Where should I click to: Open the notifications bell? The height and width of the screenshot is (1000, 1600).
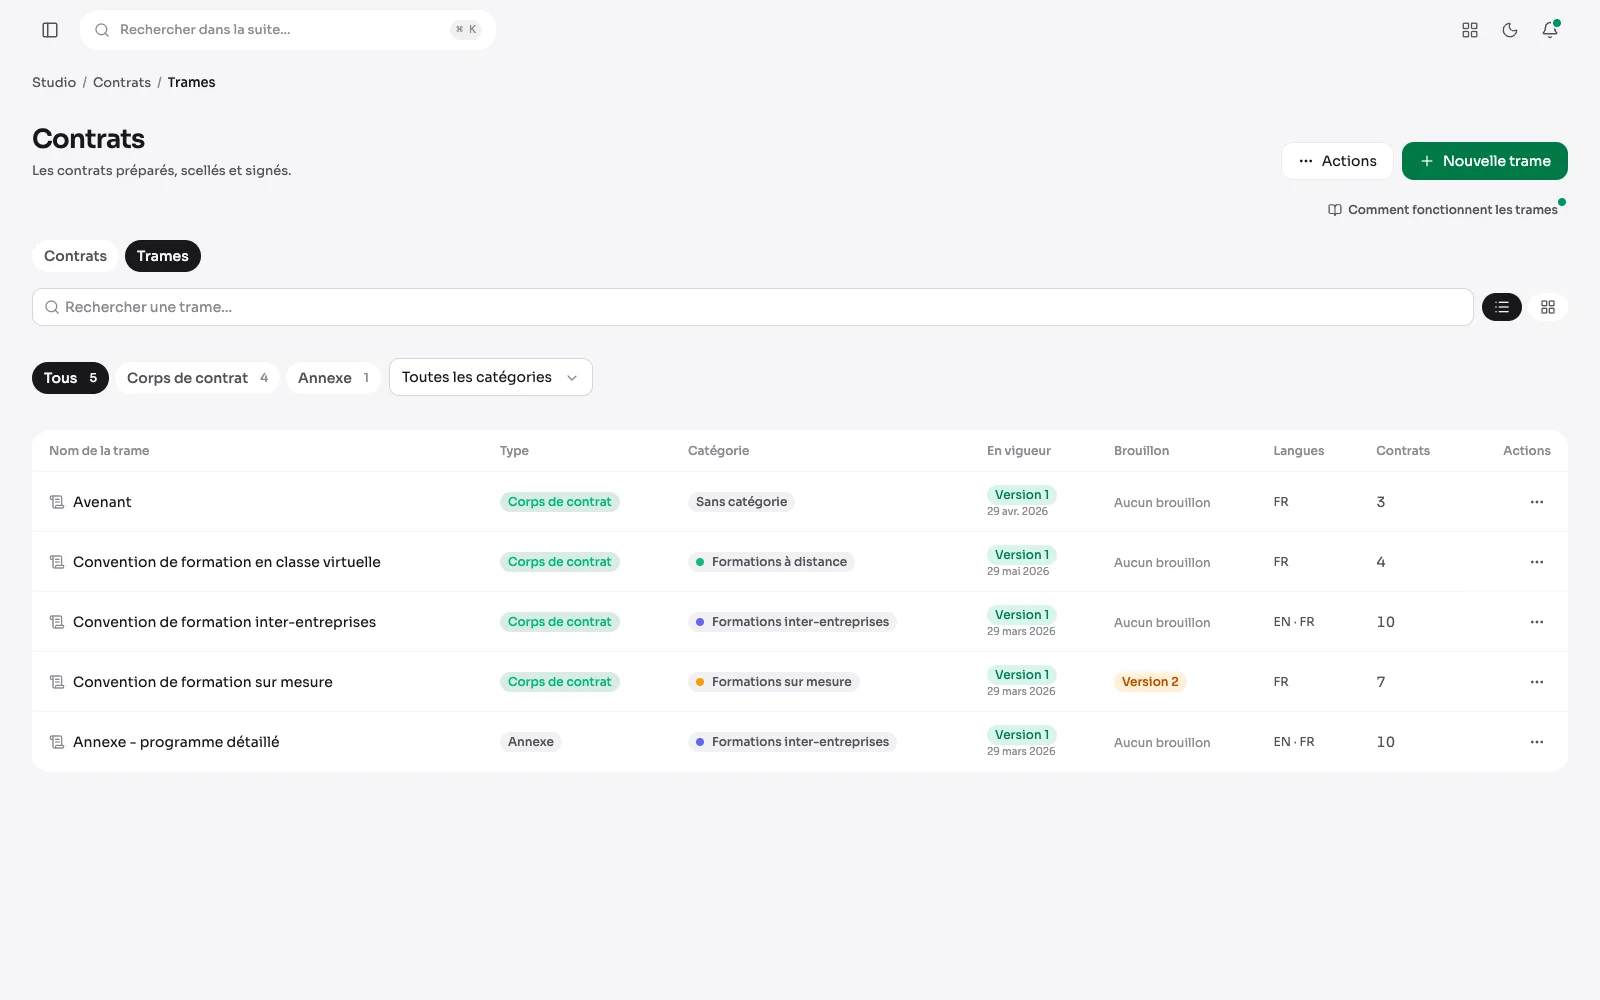[x=1550, y=30]
